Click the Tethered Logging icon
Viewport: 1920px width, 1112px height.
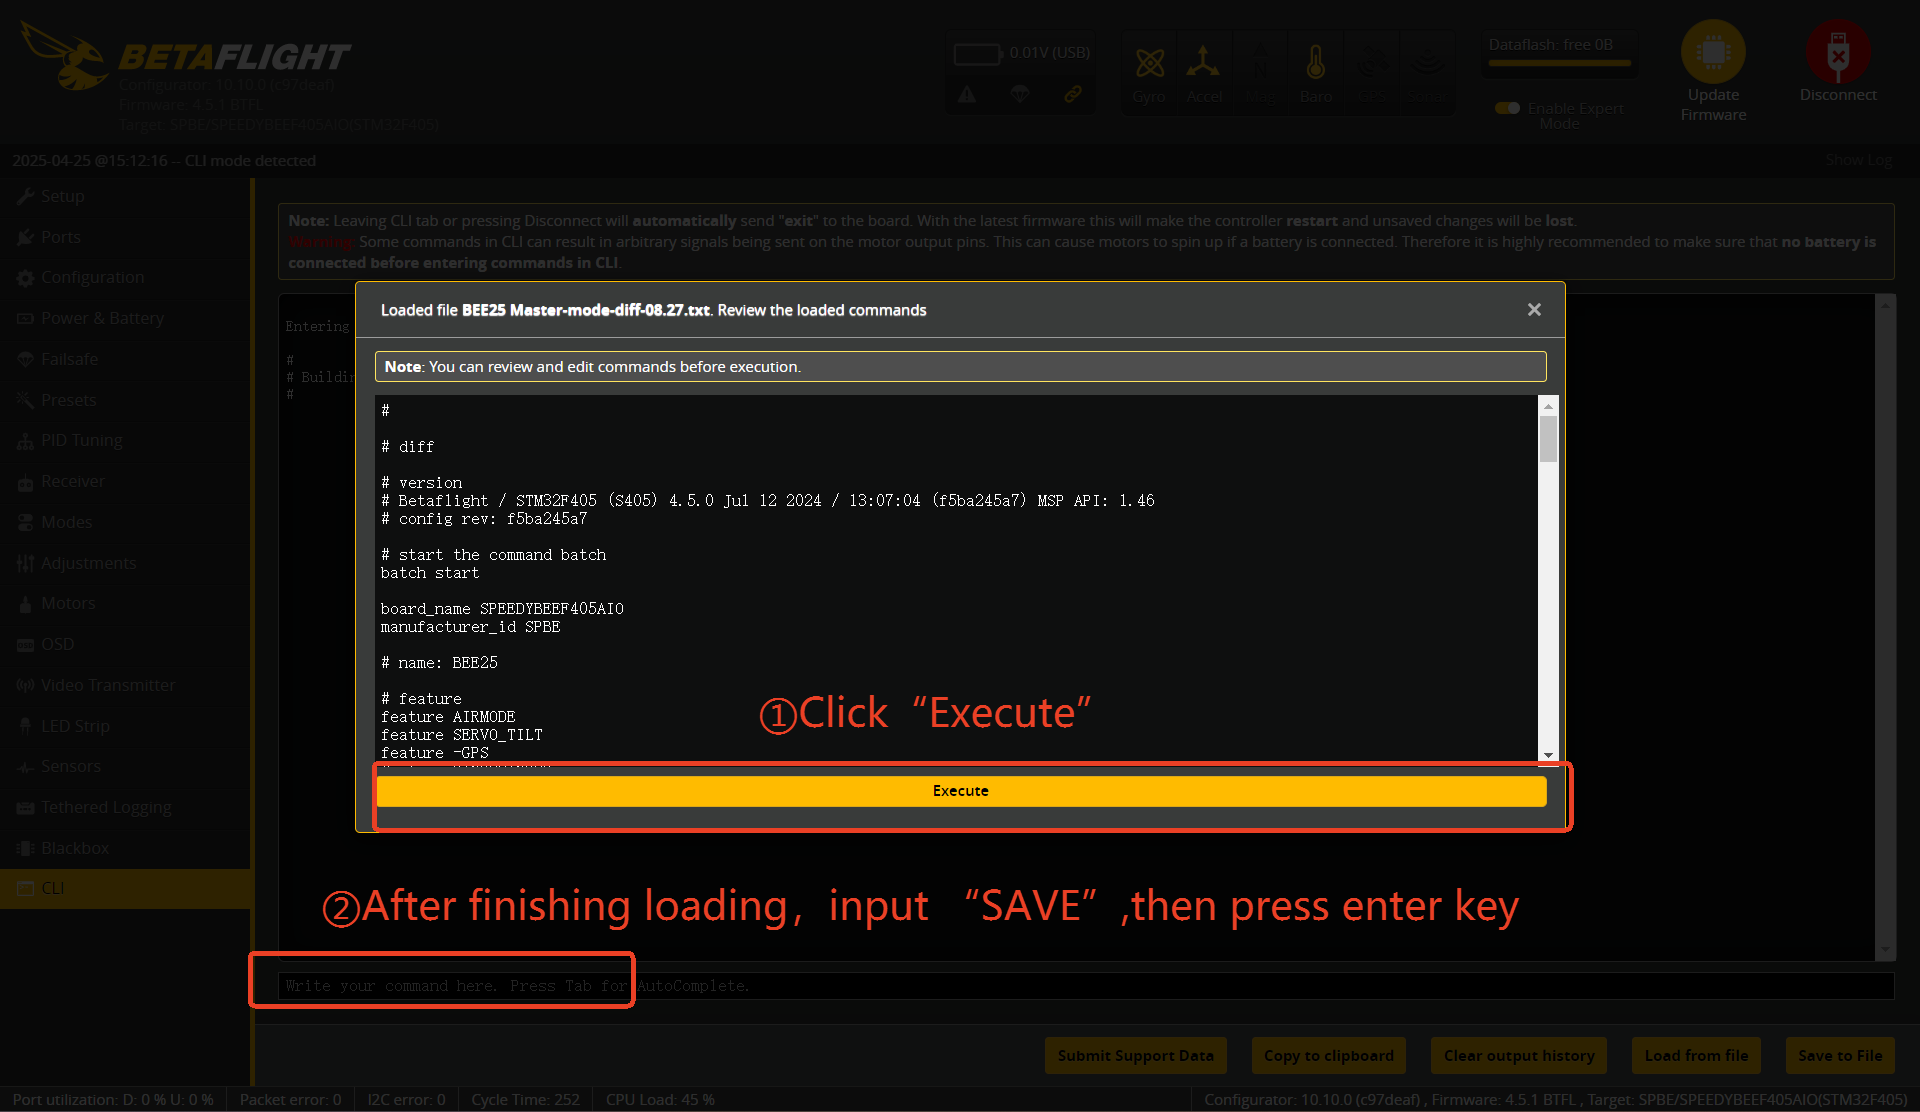click(x=25, y=808)
